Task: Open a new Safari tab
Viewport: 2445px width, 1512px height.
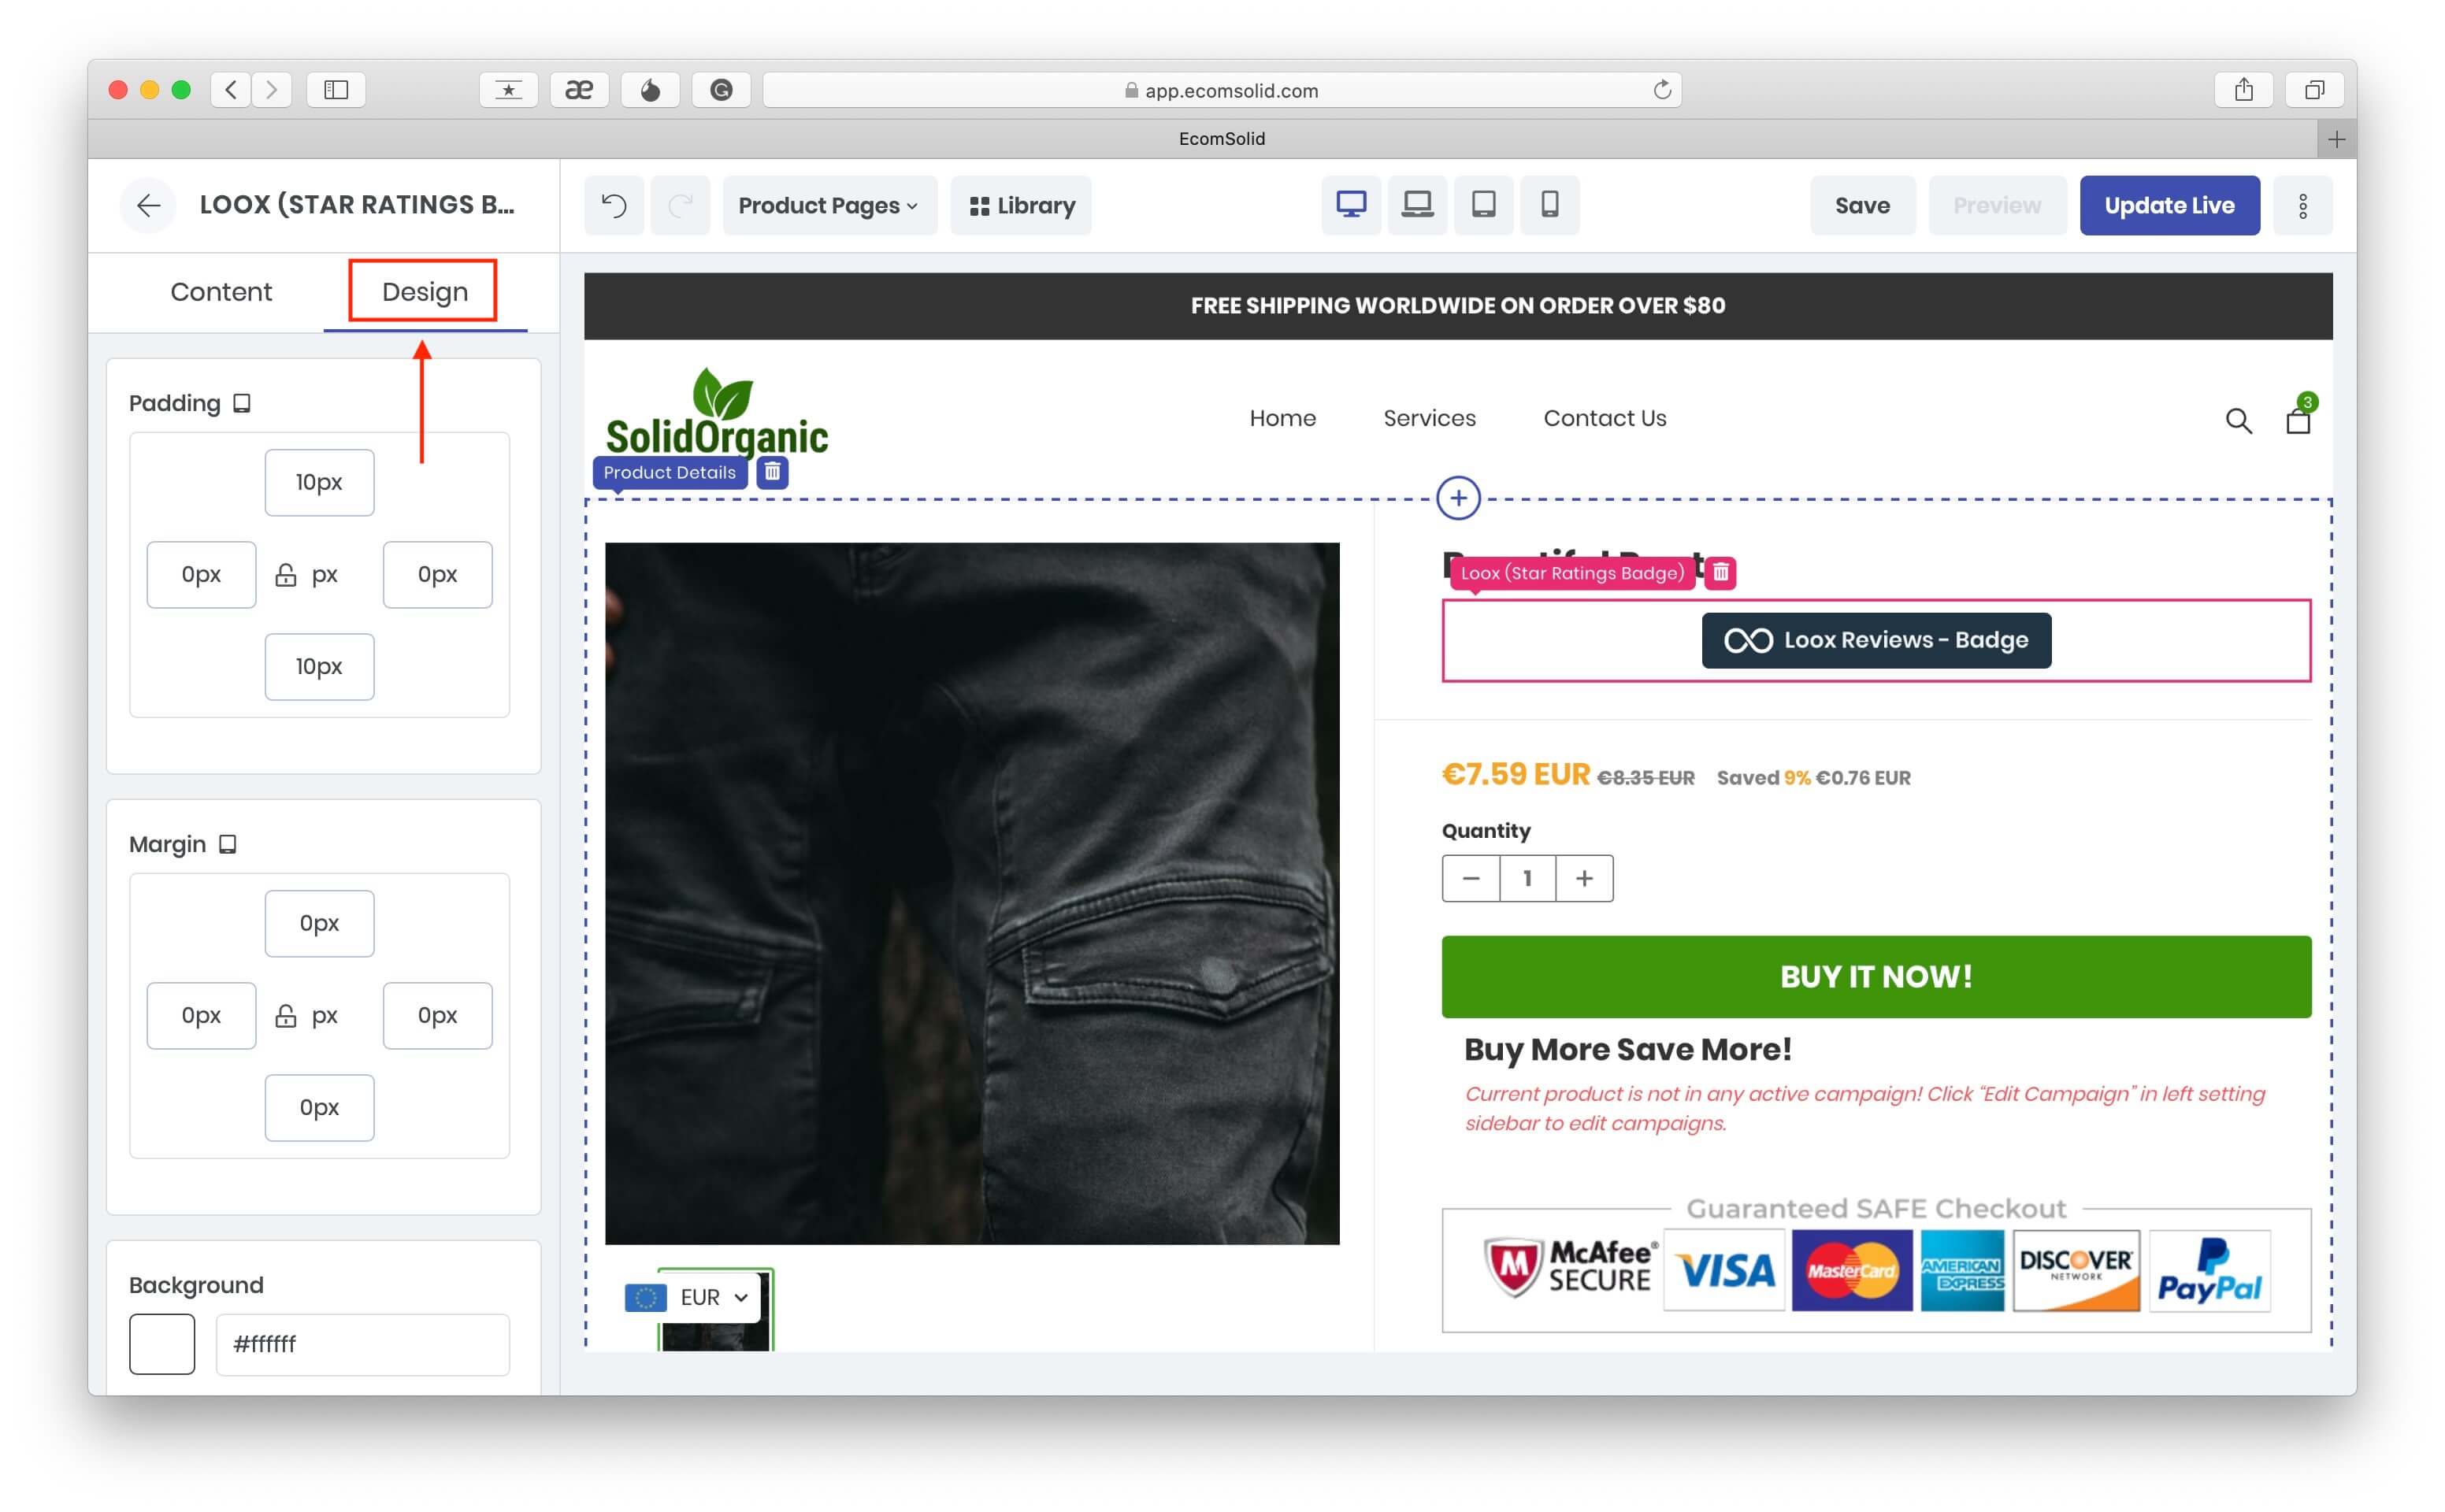Action: 2336,139
